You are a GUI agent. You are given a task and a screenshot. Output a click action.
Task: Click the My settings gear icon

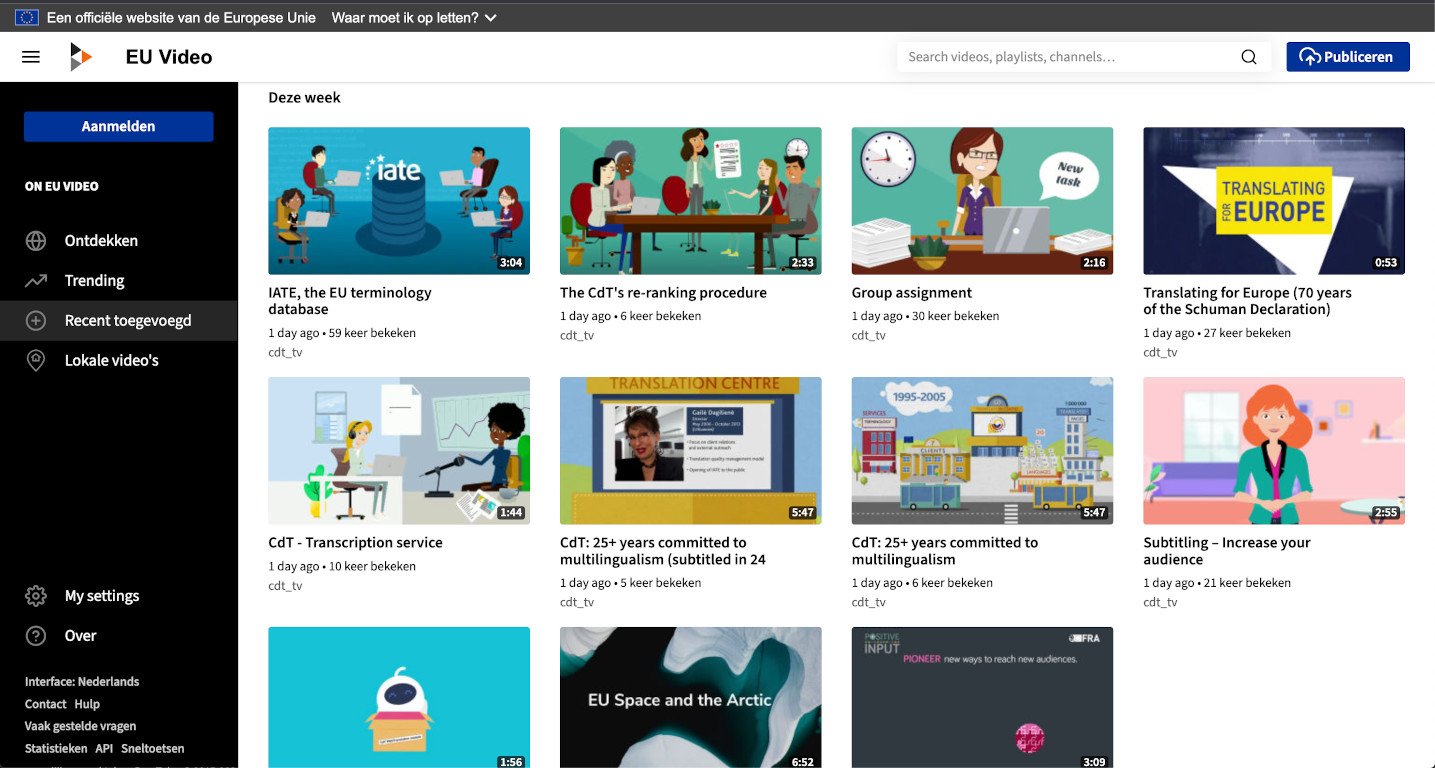click(x=36, y=596)
